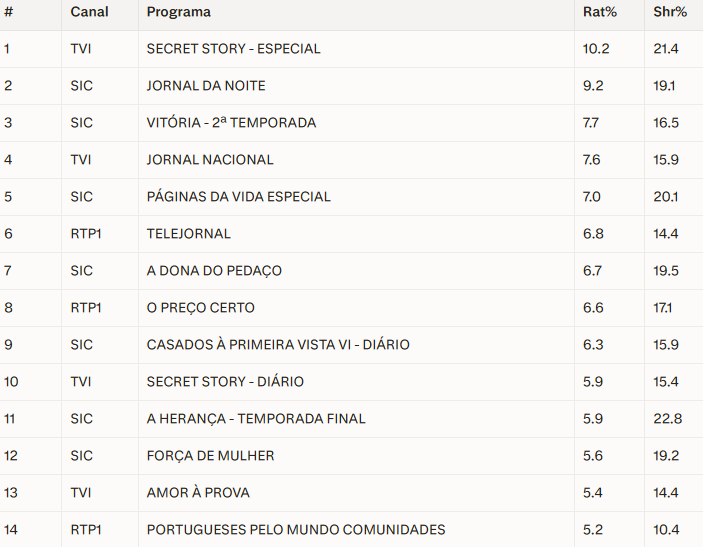Image resolution: width=703 pixels, height=547 pixels.
Task: Select FORÇA DE MULHER program cell
Action: coord(210,456)
